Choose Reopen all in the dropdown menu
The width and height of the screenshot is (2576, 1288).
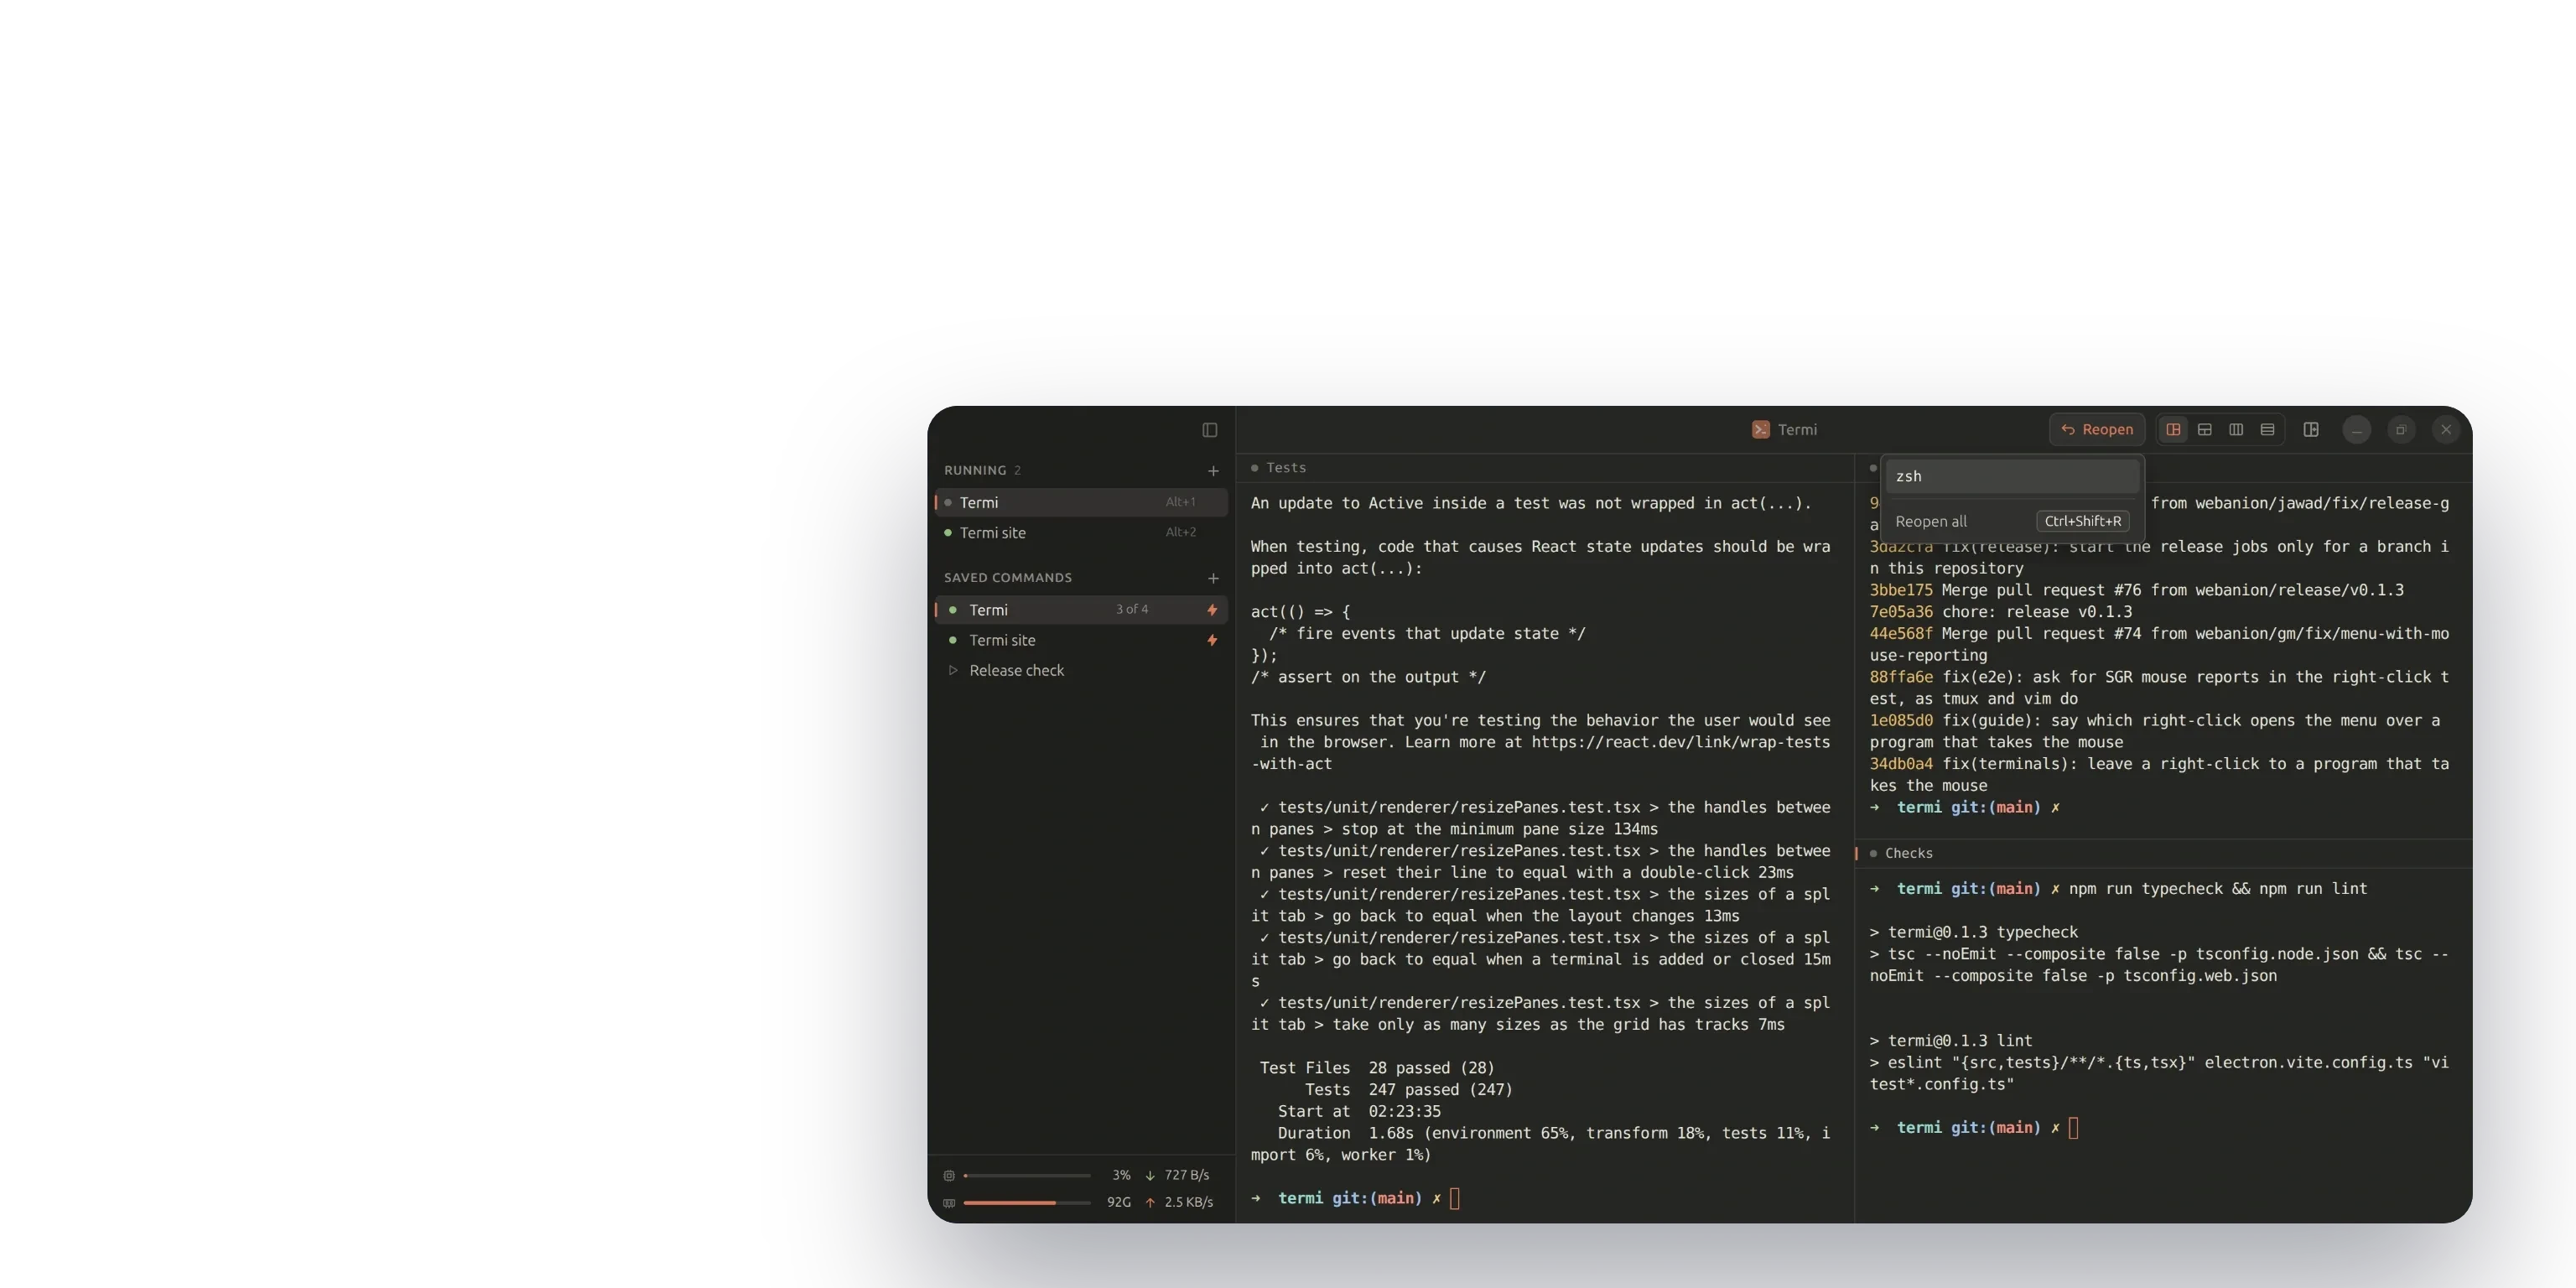click(x=2012, y=522)
